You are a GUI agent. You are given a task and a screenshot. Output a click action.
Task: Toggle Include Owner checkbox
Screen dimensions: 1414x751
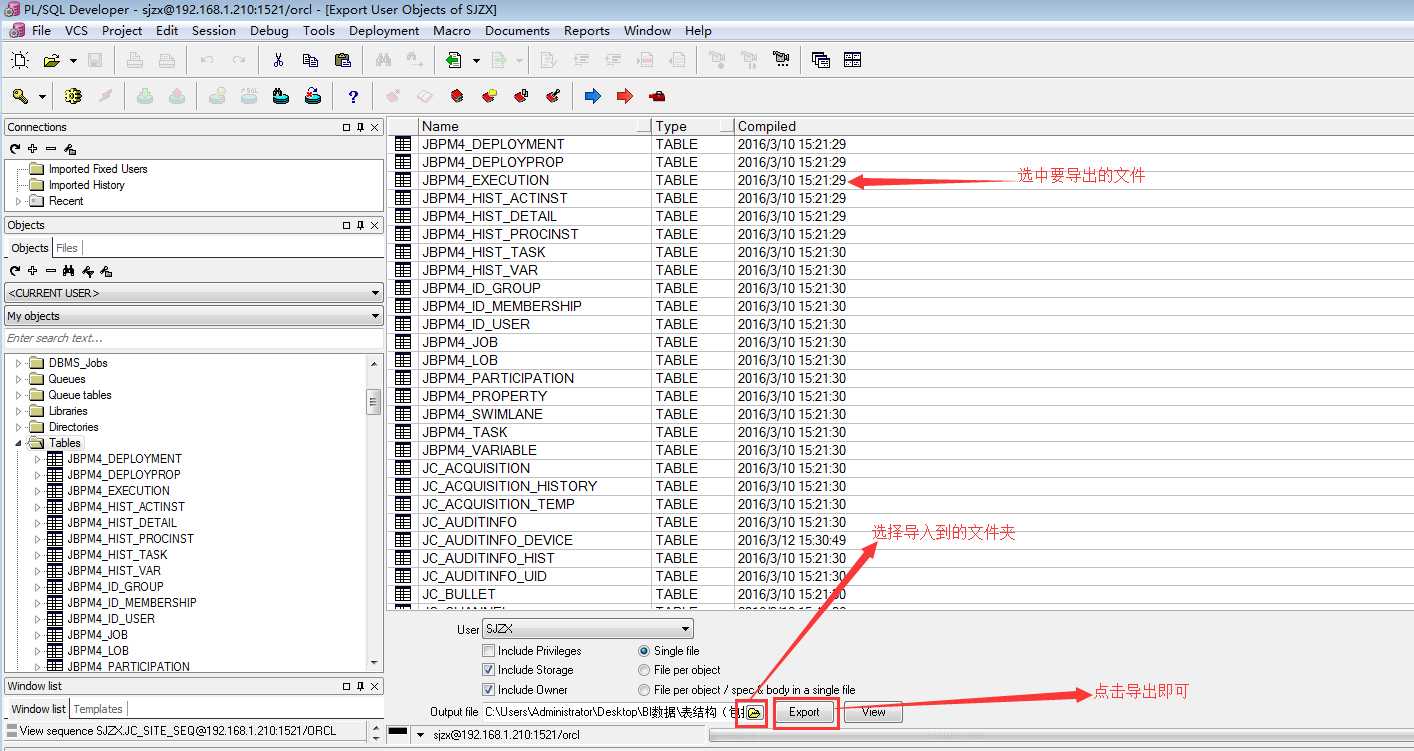tap(489, 690)
